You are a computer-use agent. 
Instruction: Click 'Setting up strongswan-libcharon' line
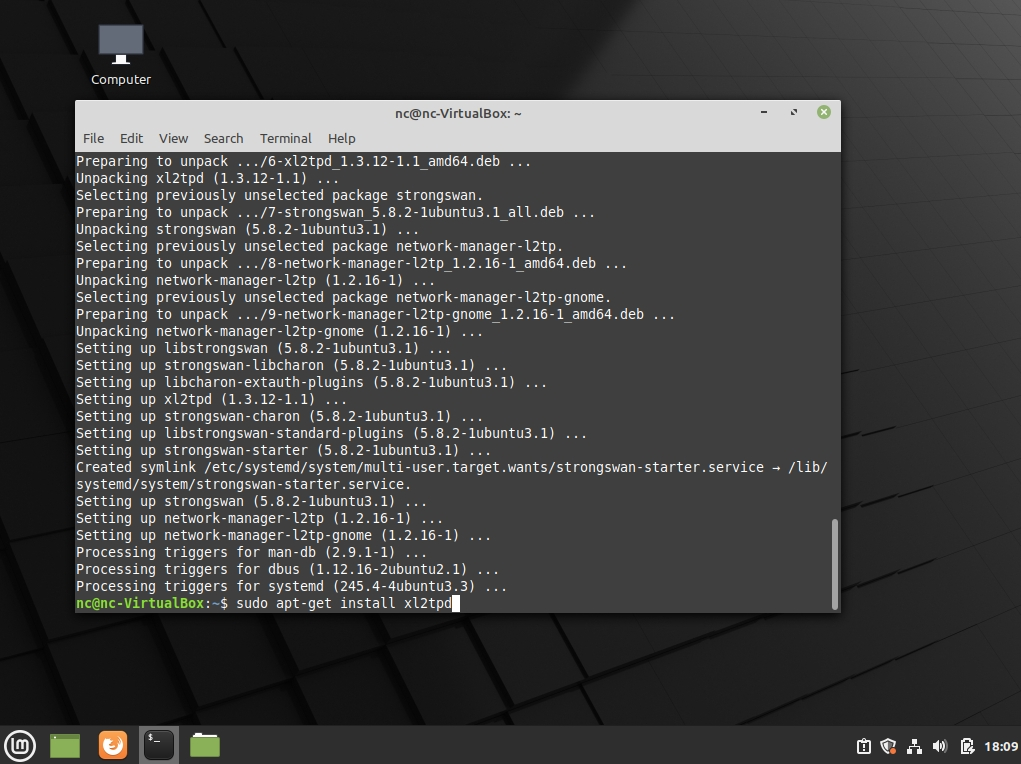(291, 365)
